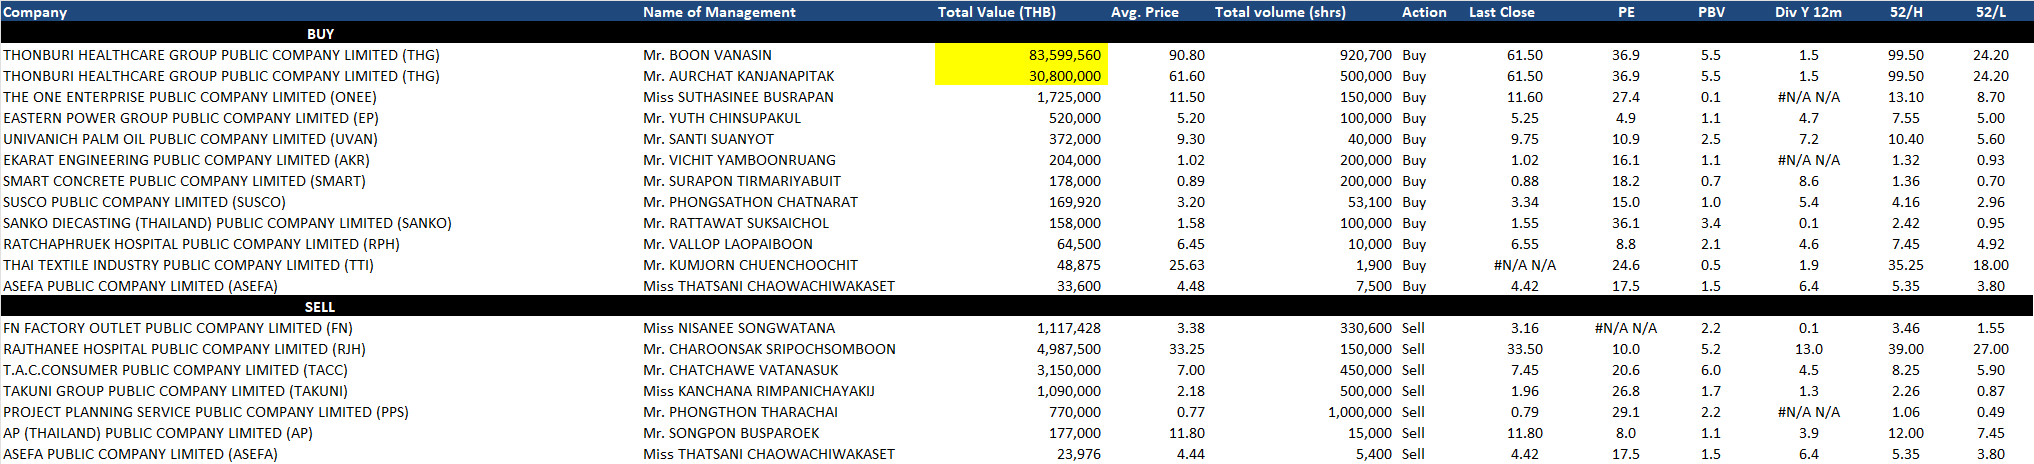Click total volume 1,000,000 for PPS

(1360, 412)
